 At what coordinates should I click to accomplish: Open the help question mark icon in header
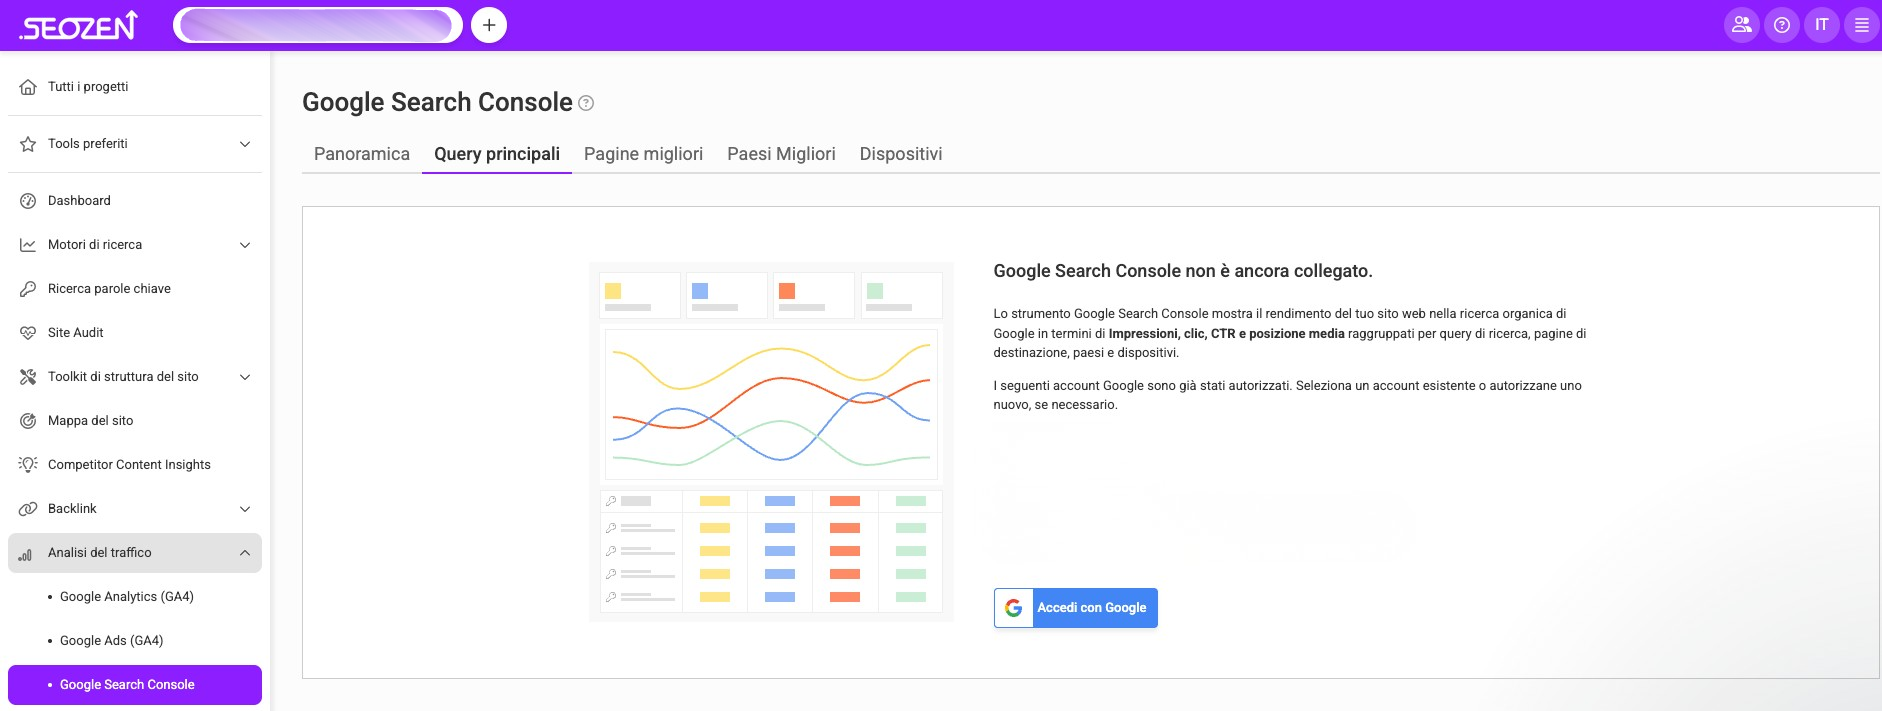click(x=1782, y=25)
